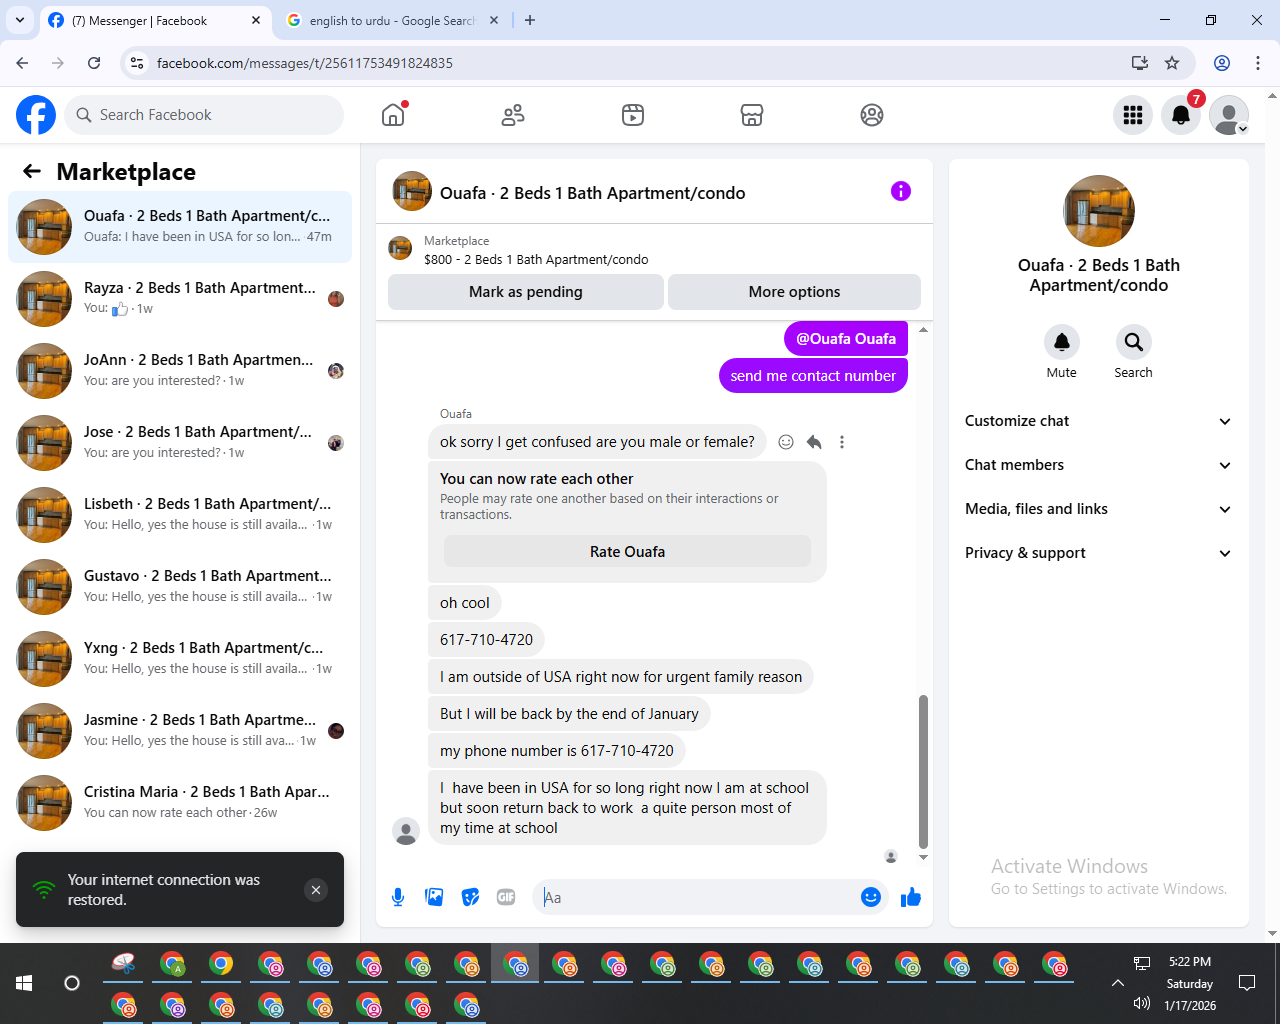Open Chrome tab search dropdown arrow

20,20
